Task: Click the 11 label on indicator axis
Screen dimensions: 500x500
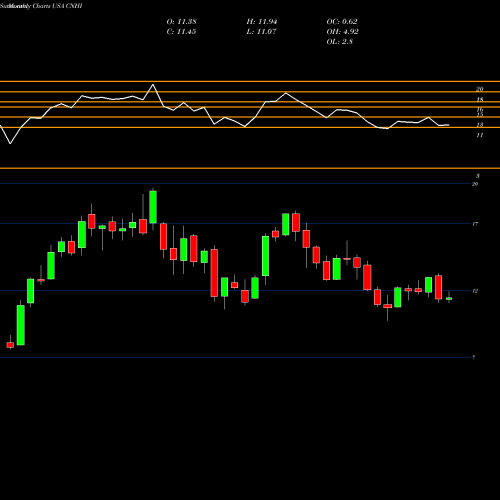Action: 480,135
